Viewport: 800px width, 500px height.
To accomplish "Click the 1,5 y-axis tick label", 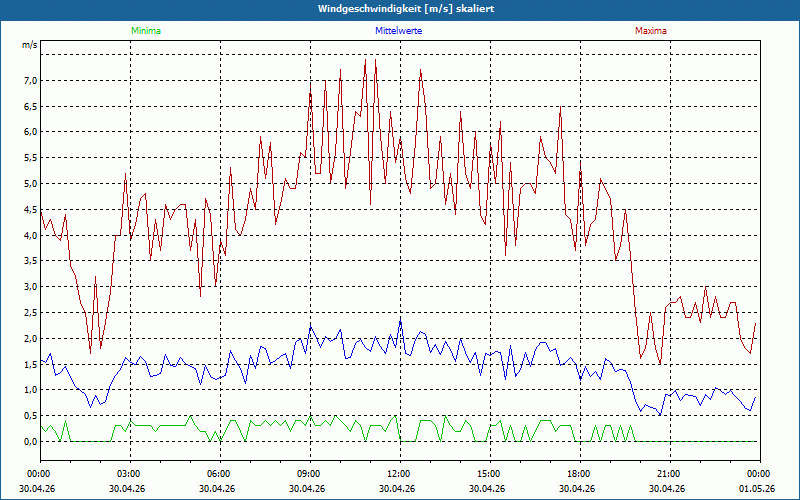I will [x=30, y=364].
